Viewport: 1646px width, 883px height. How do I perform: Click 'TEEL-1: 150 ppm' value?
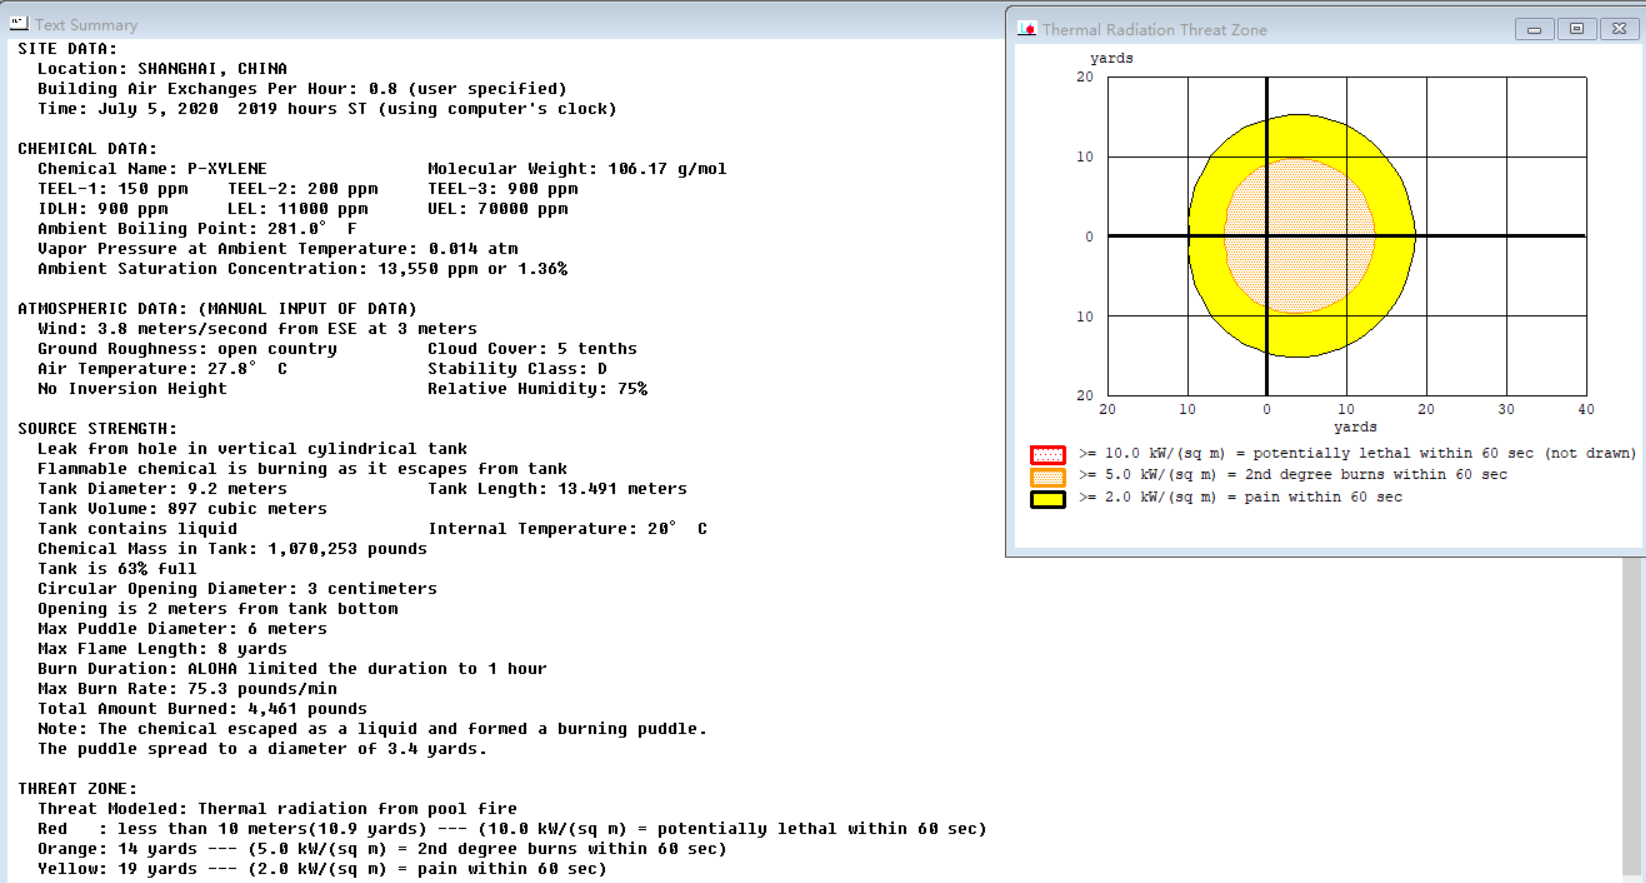[x=112, y=189]
